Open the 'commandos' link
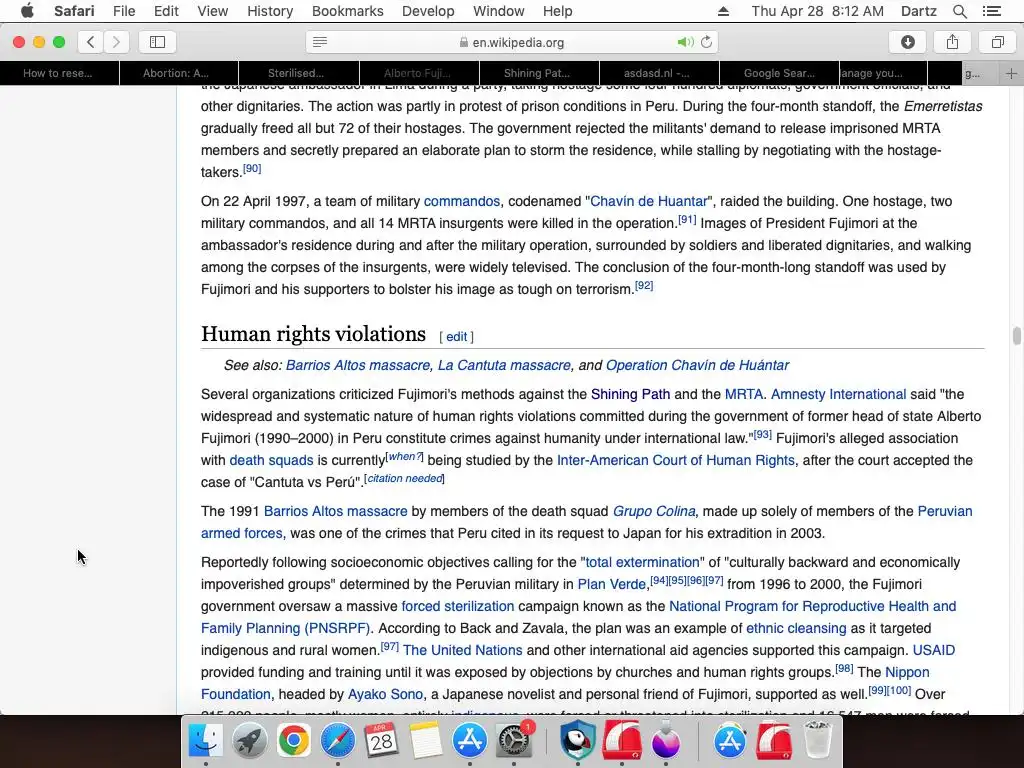 point(462,201)
